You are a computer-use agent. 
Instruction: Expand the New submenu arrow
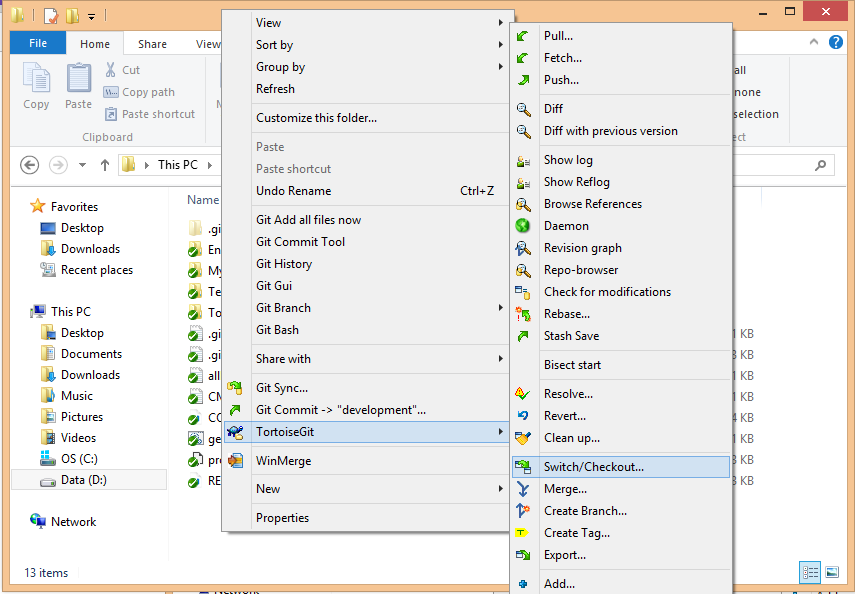500,489
